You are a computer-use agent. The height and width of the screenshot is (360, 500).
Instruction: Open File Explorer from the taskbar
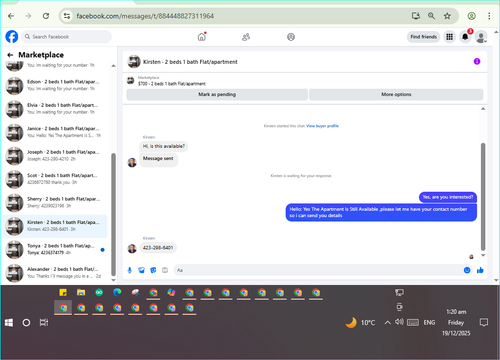pyautogui.click(x=81, y=293)
